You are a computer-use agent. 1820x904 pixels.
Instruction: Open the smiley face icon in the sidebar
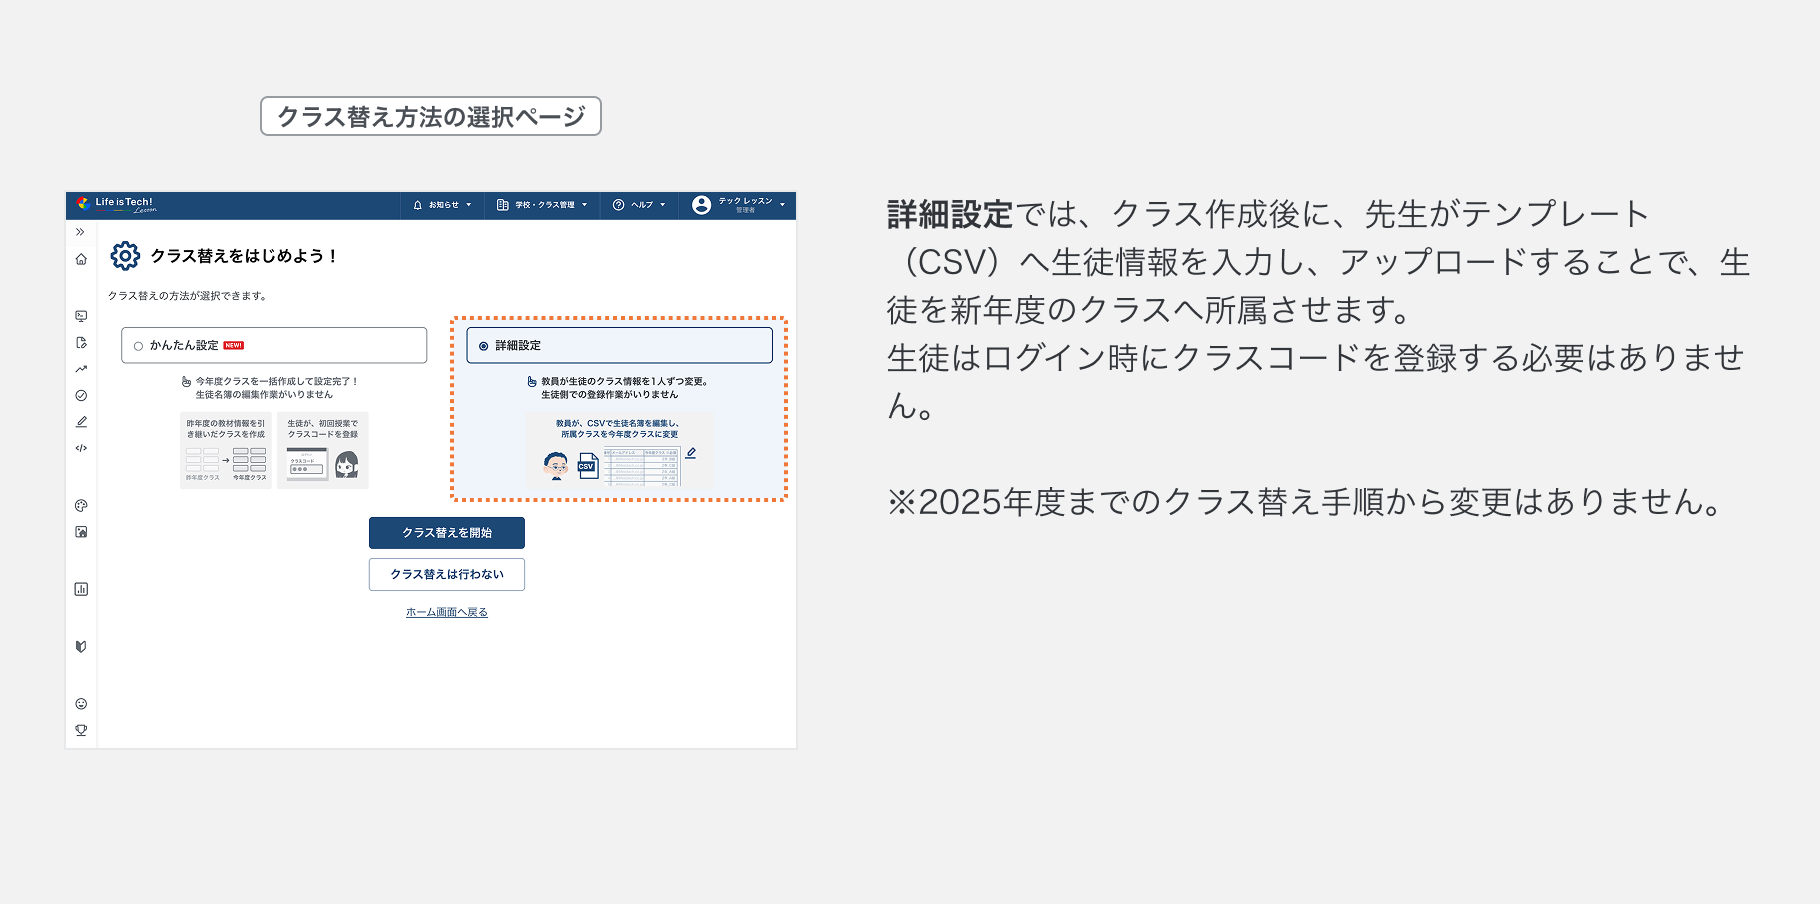(82, 703)
